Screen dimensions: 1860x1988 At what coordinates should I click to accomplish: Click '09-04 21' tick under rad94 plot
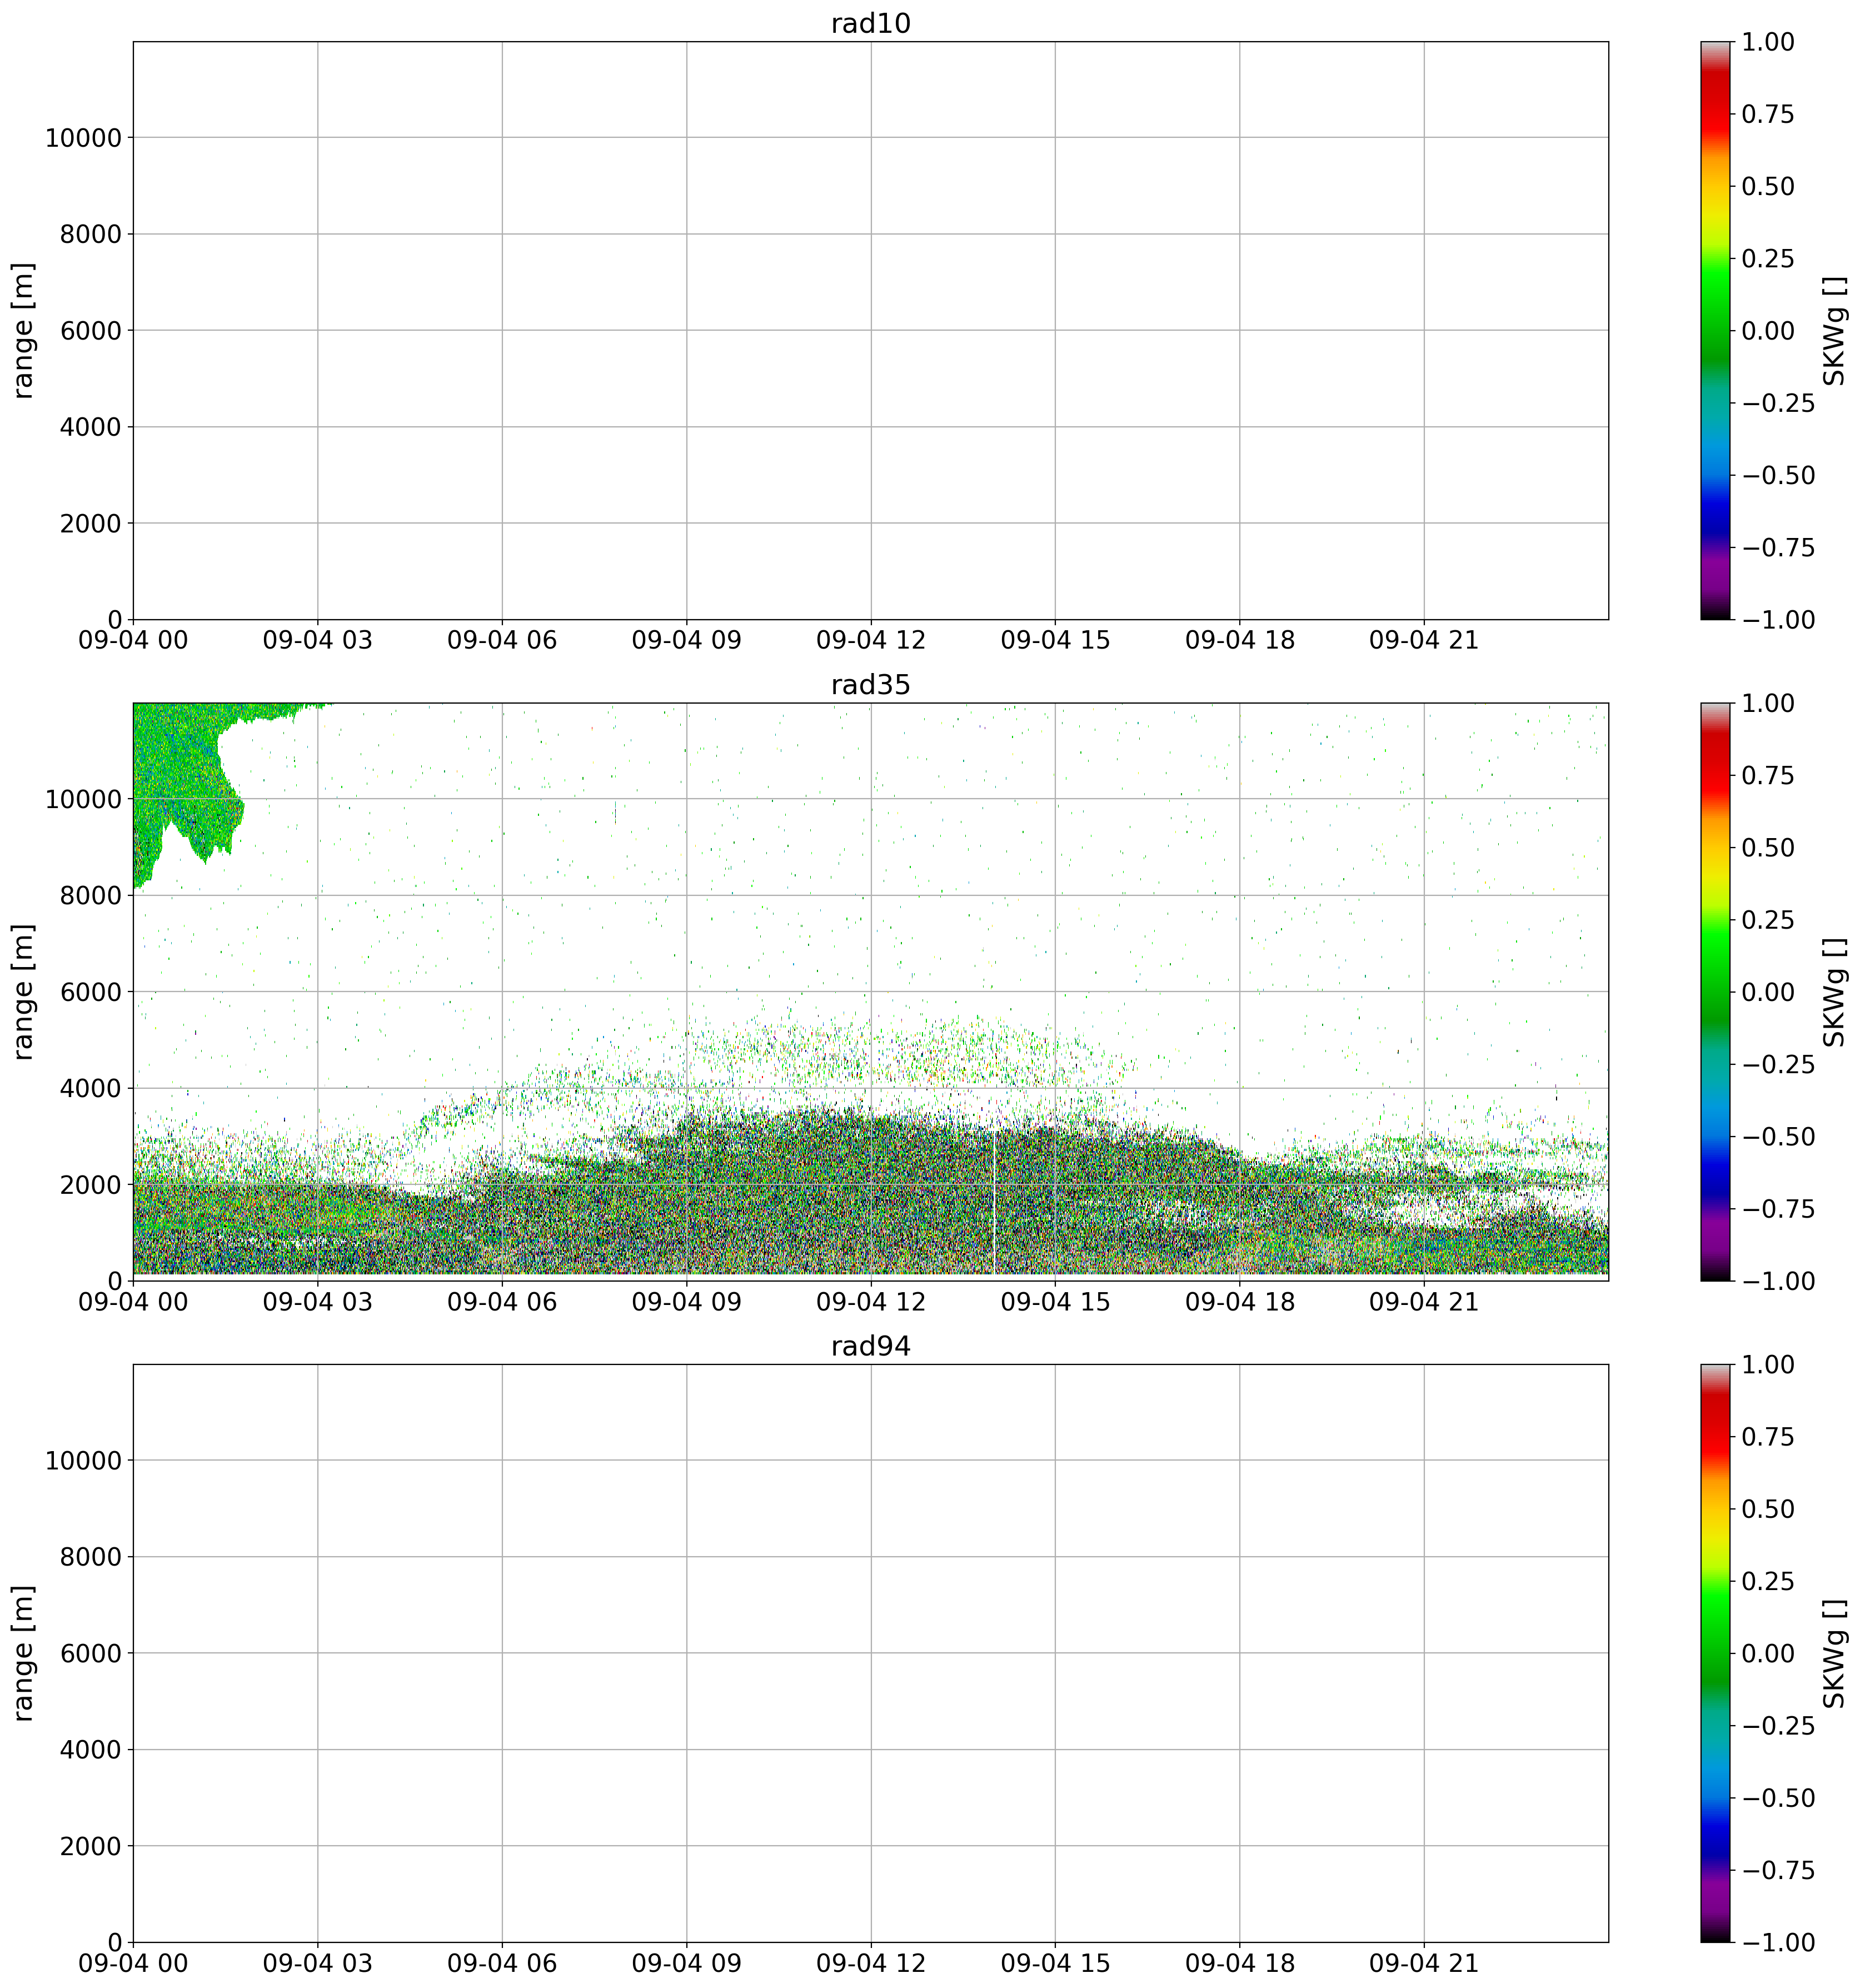[x=1423, y=1963]
